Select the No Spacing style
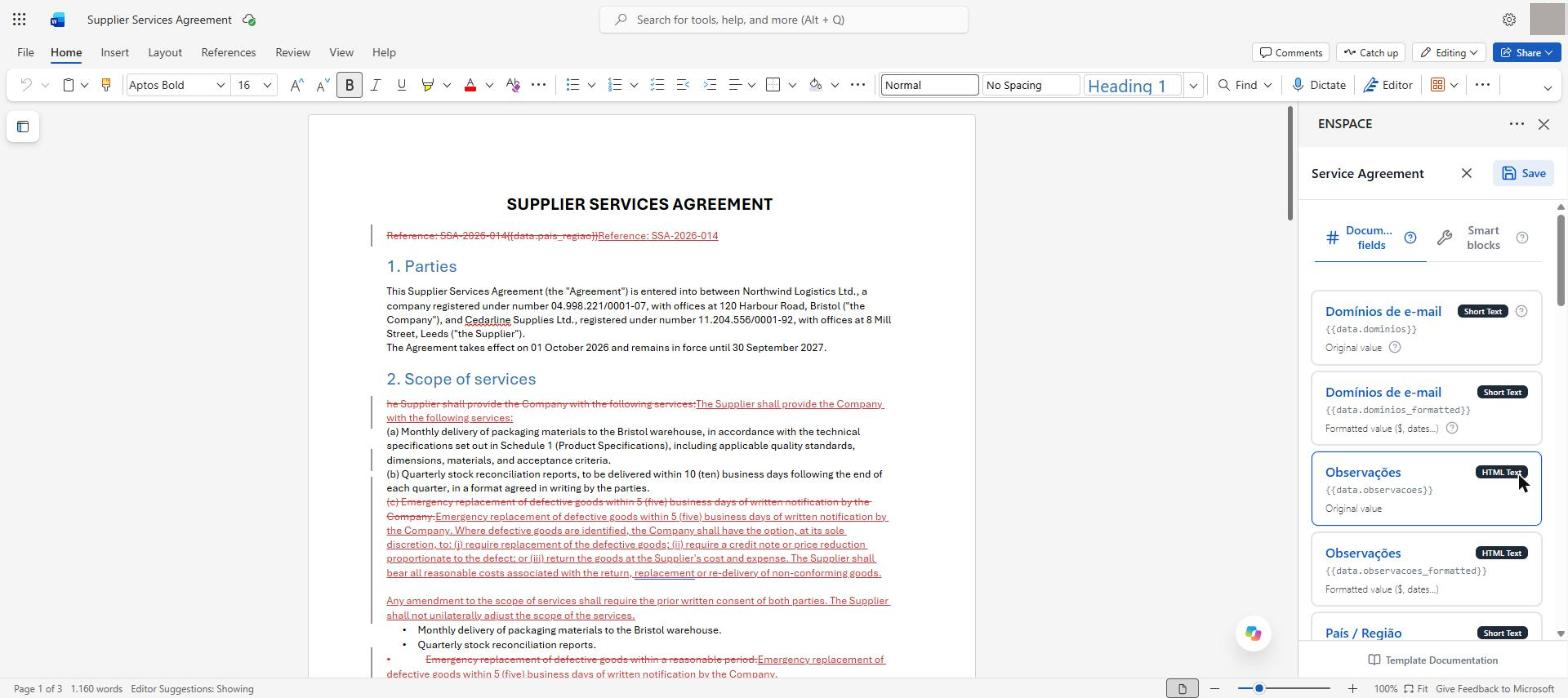The height and width of the screenshot is (698, 1568). pyautogui.click(x=1031, y=85)
